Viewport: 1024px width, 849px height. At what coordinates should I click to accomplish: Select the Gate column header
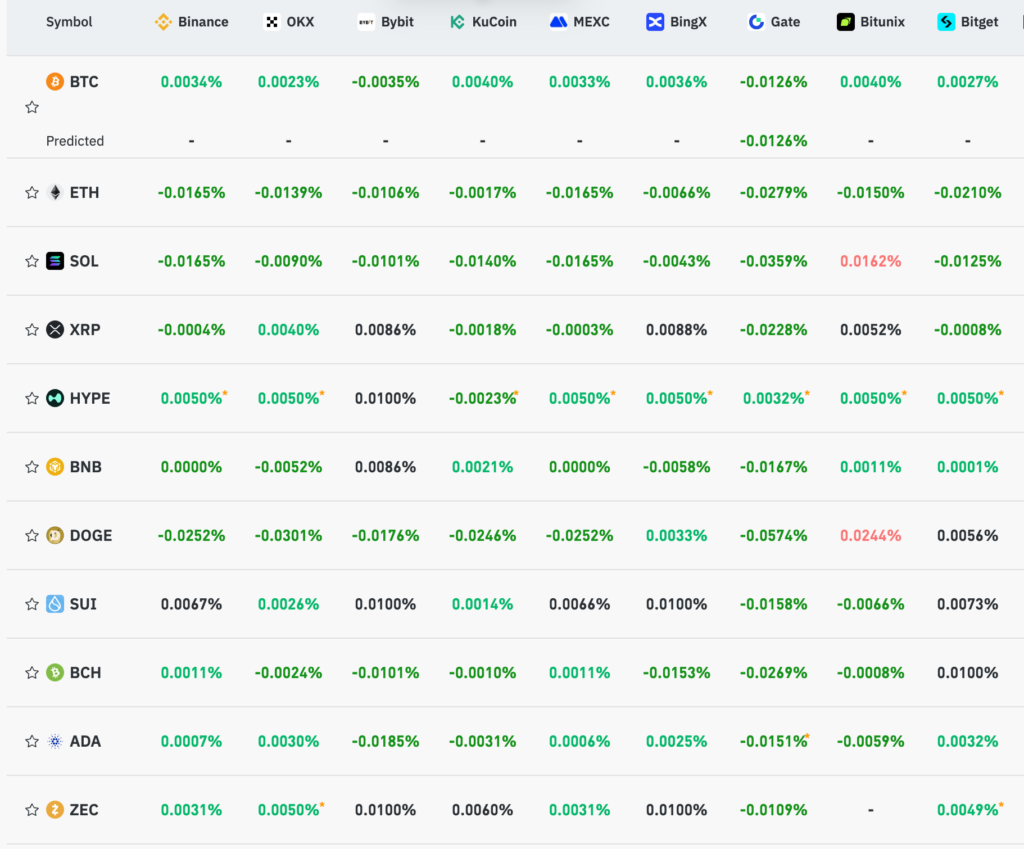pyautogui.click(x=774, y=22)
